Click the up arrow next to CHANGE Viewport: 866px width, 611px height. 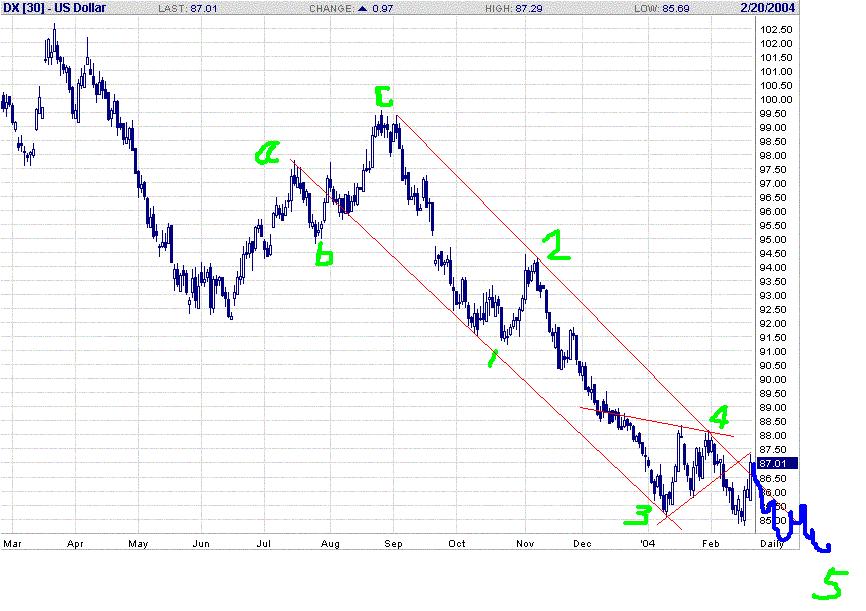(x=363, y=8)
